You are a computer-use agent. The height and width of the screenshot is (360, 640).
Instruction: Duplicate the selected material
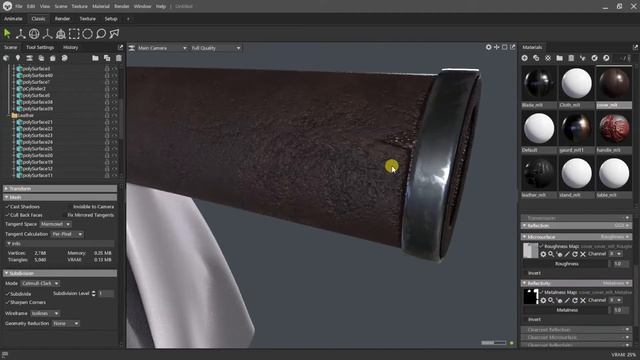pos(536,58)
